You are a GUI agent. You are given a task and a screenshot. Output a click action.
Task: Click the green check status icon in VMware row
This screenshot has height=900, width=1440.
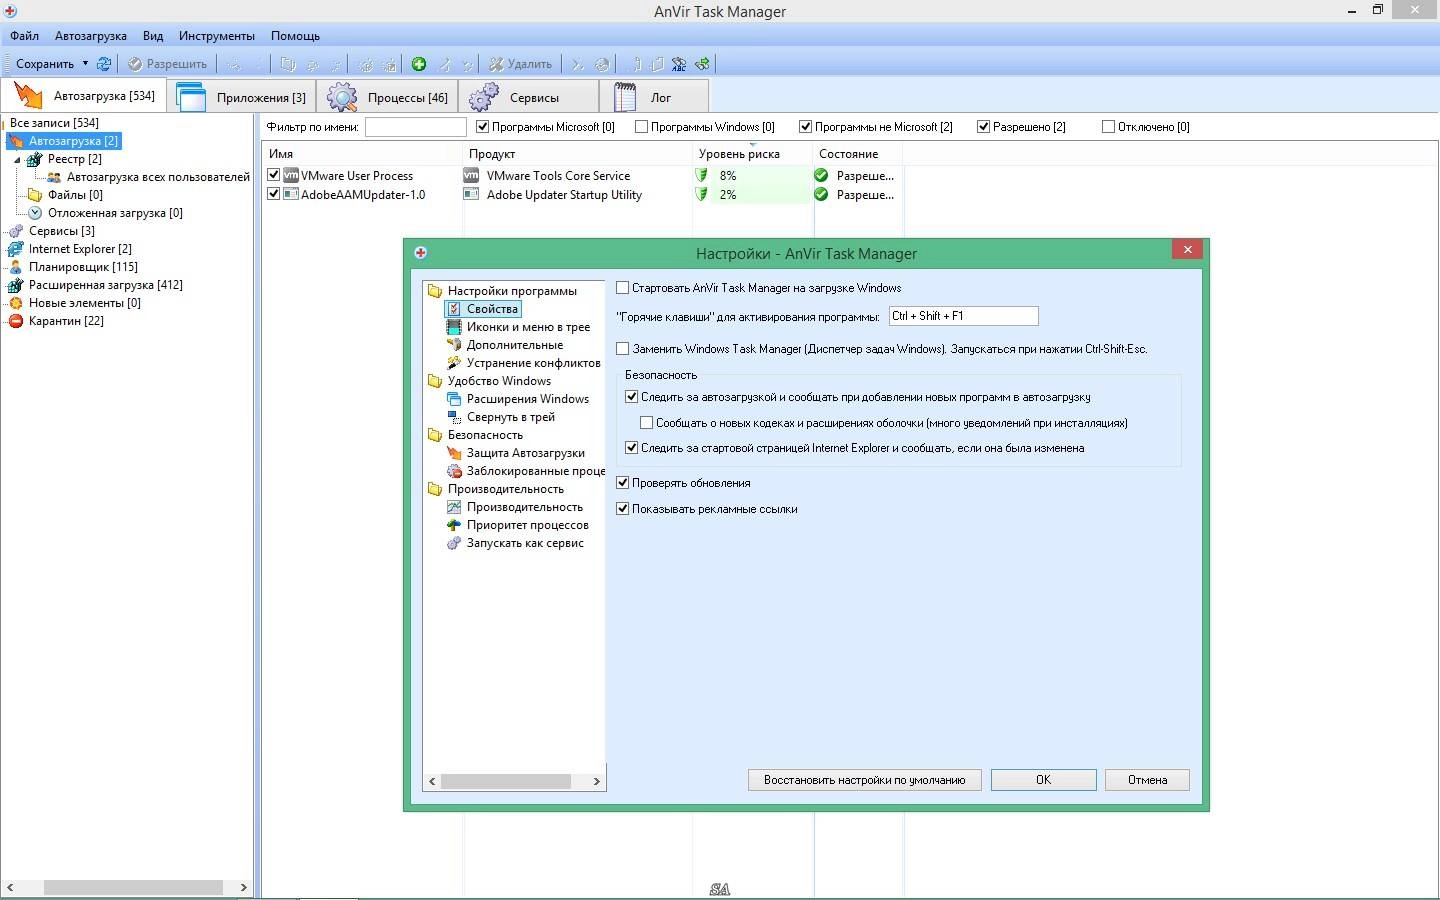pyautogui.click(x=822, y=175)
